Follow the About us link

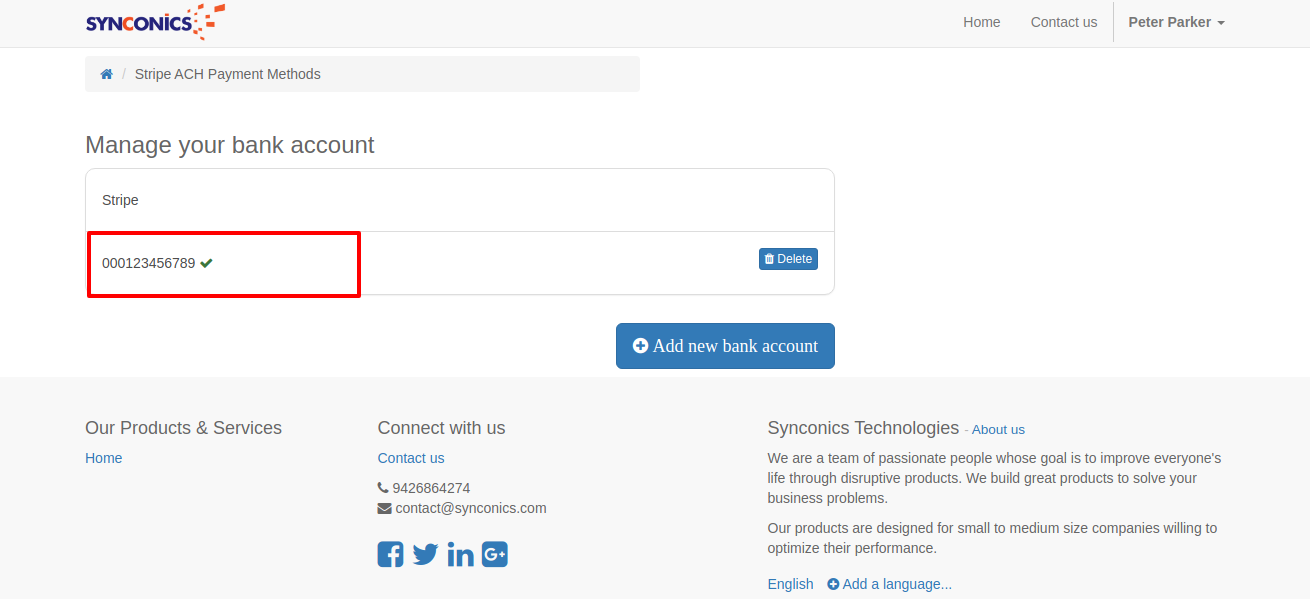[x=998, y=430]
